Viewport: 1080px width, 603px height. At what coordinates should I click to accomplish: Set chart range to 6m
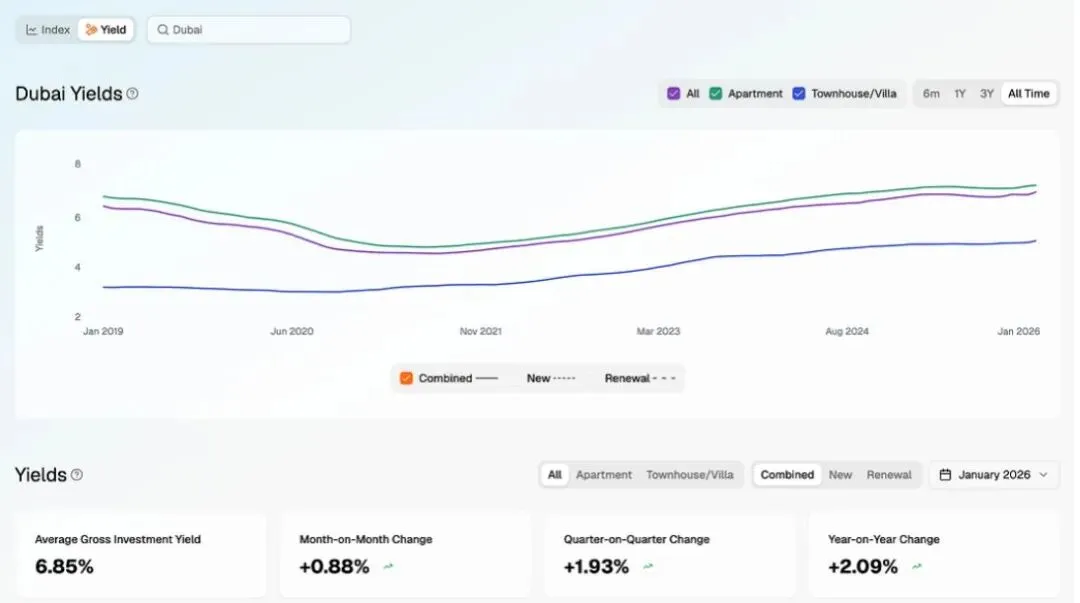click(x=931, y=94)
